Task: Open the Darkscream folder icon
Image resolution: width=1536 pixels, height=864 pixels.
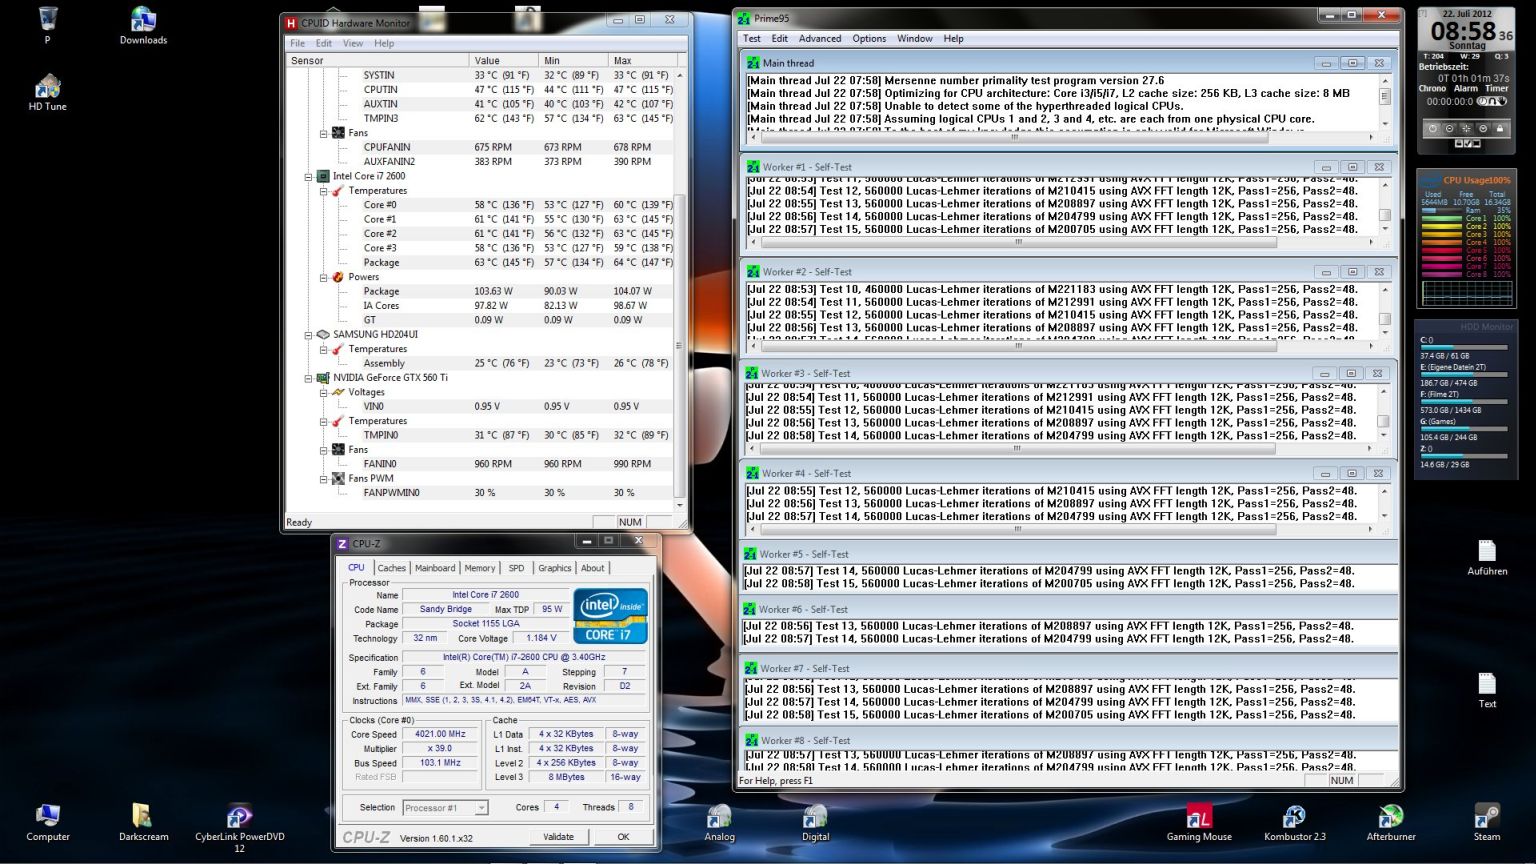Action: (143, 822)
